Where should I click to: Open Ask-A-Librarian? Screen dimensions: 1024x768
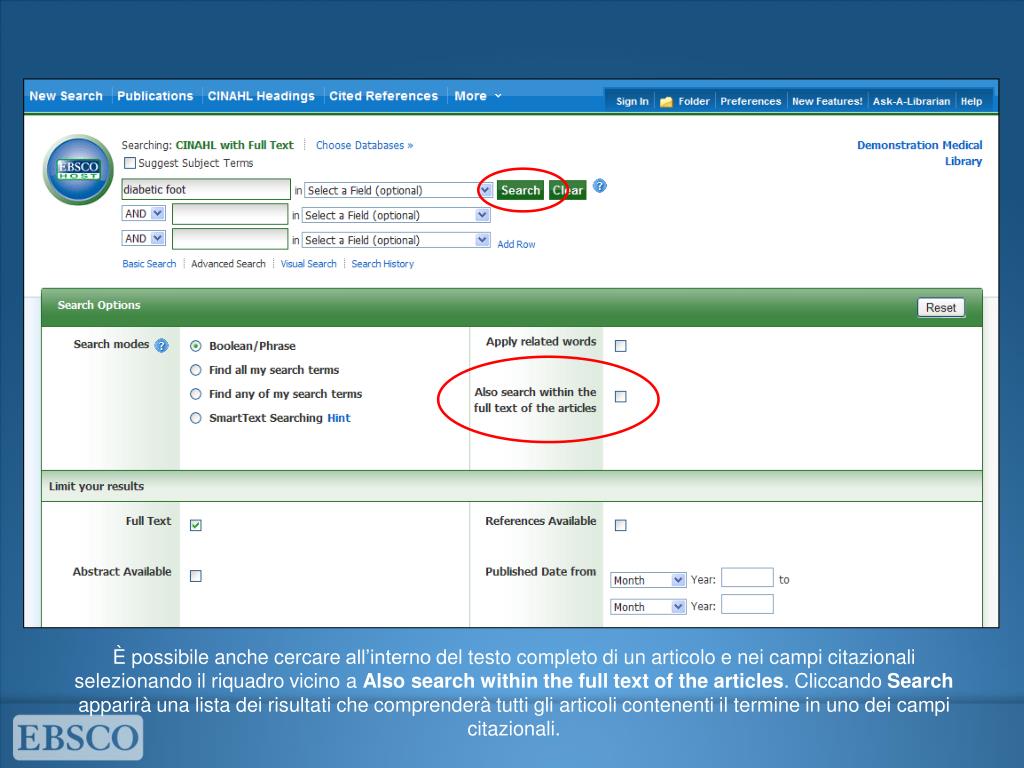(911, 101)
